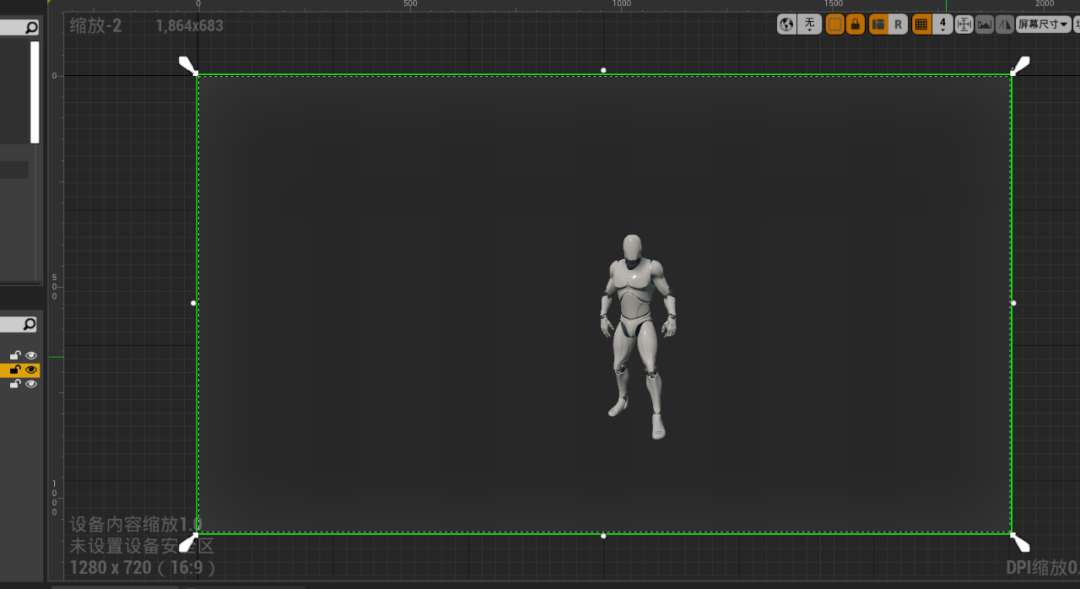Toggle the respect locks padlock button
Screen dimensions: 1080x589
855,25
